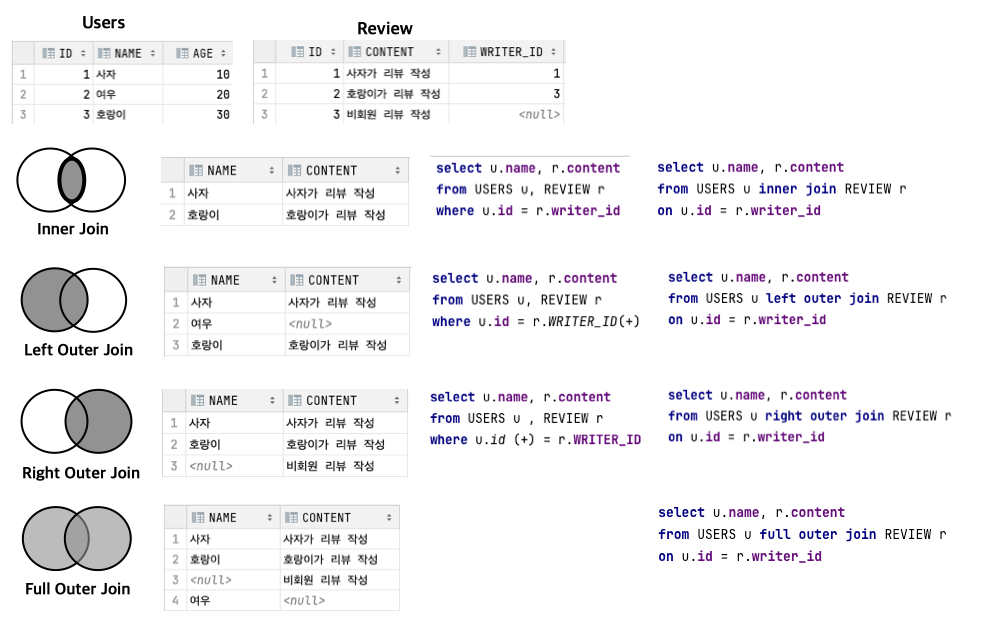Click the Left Outer Join Venn diagram
The image size is (982, 633).
pyautogui.click(x=74, y=300)
